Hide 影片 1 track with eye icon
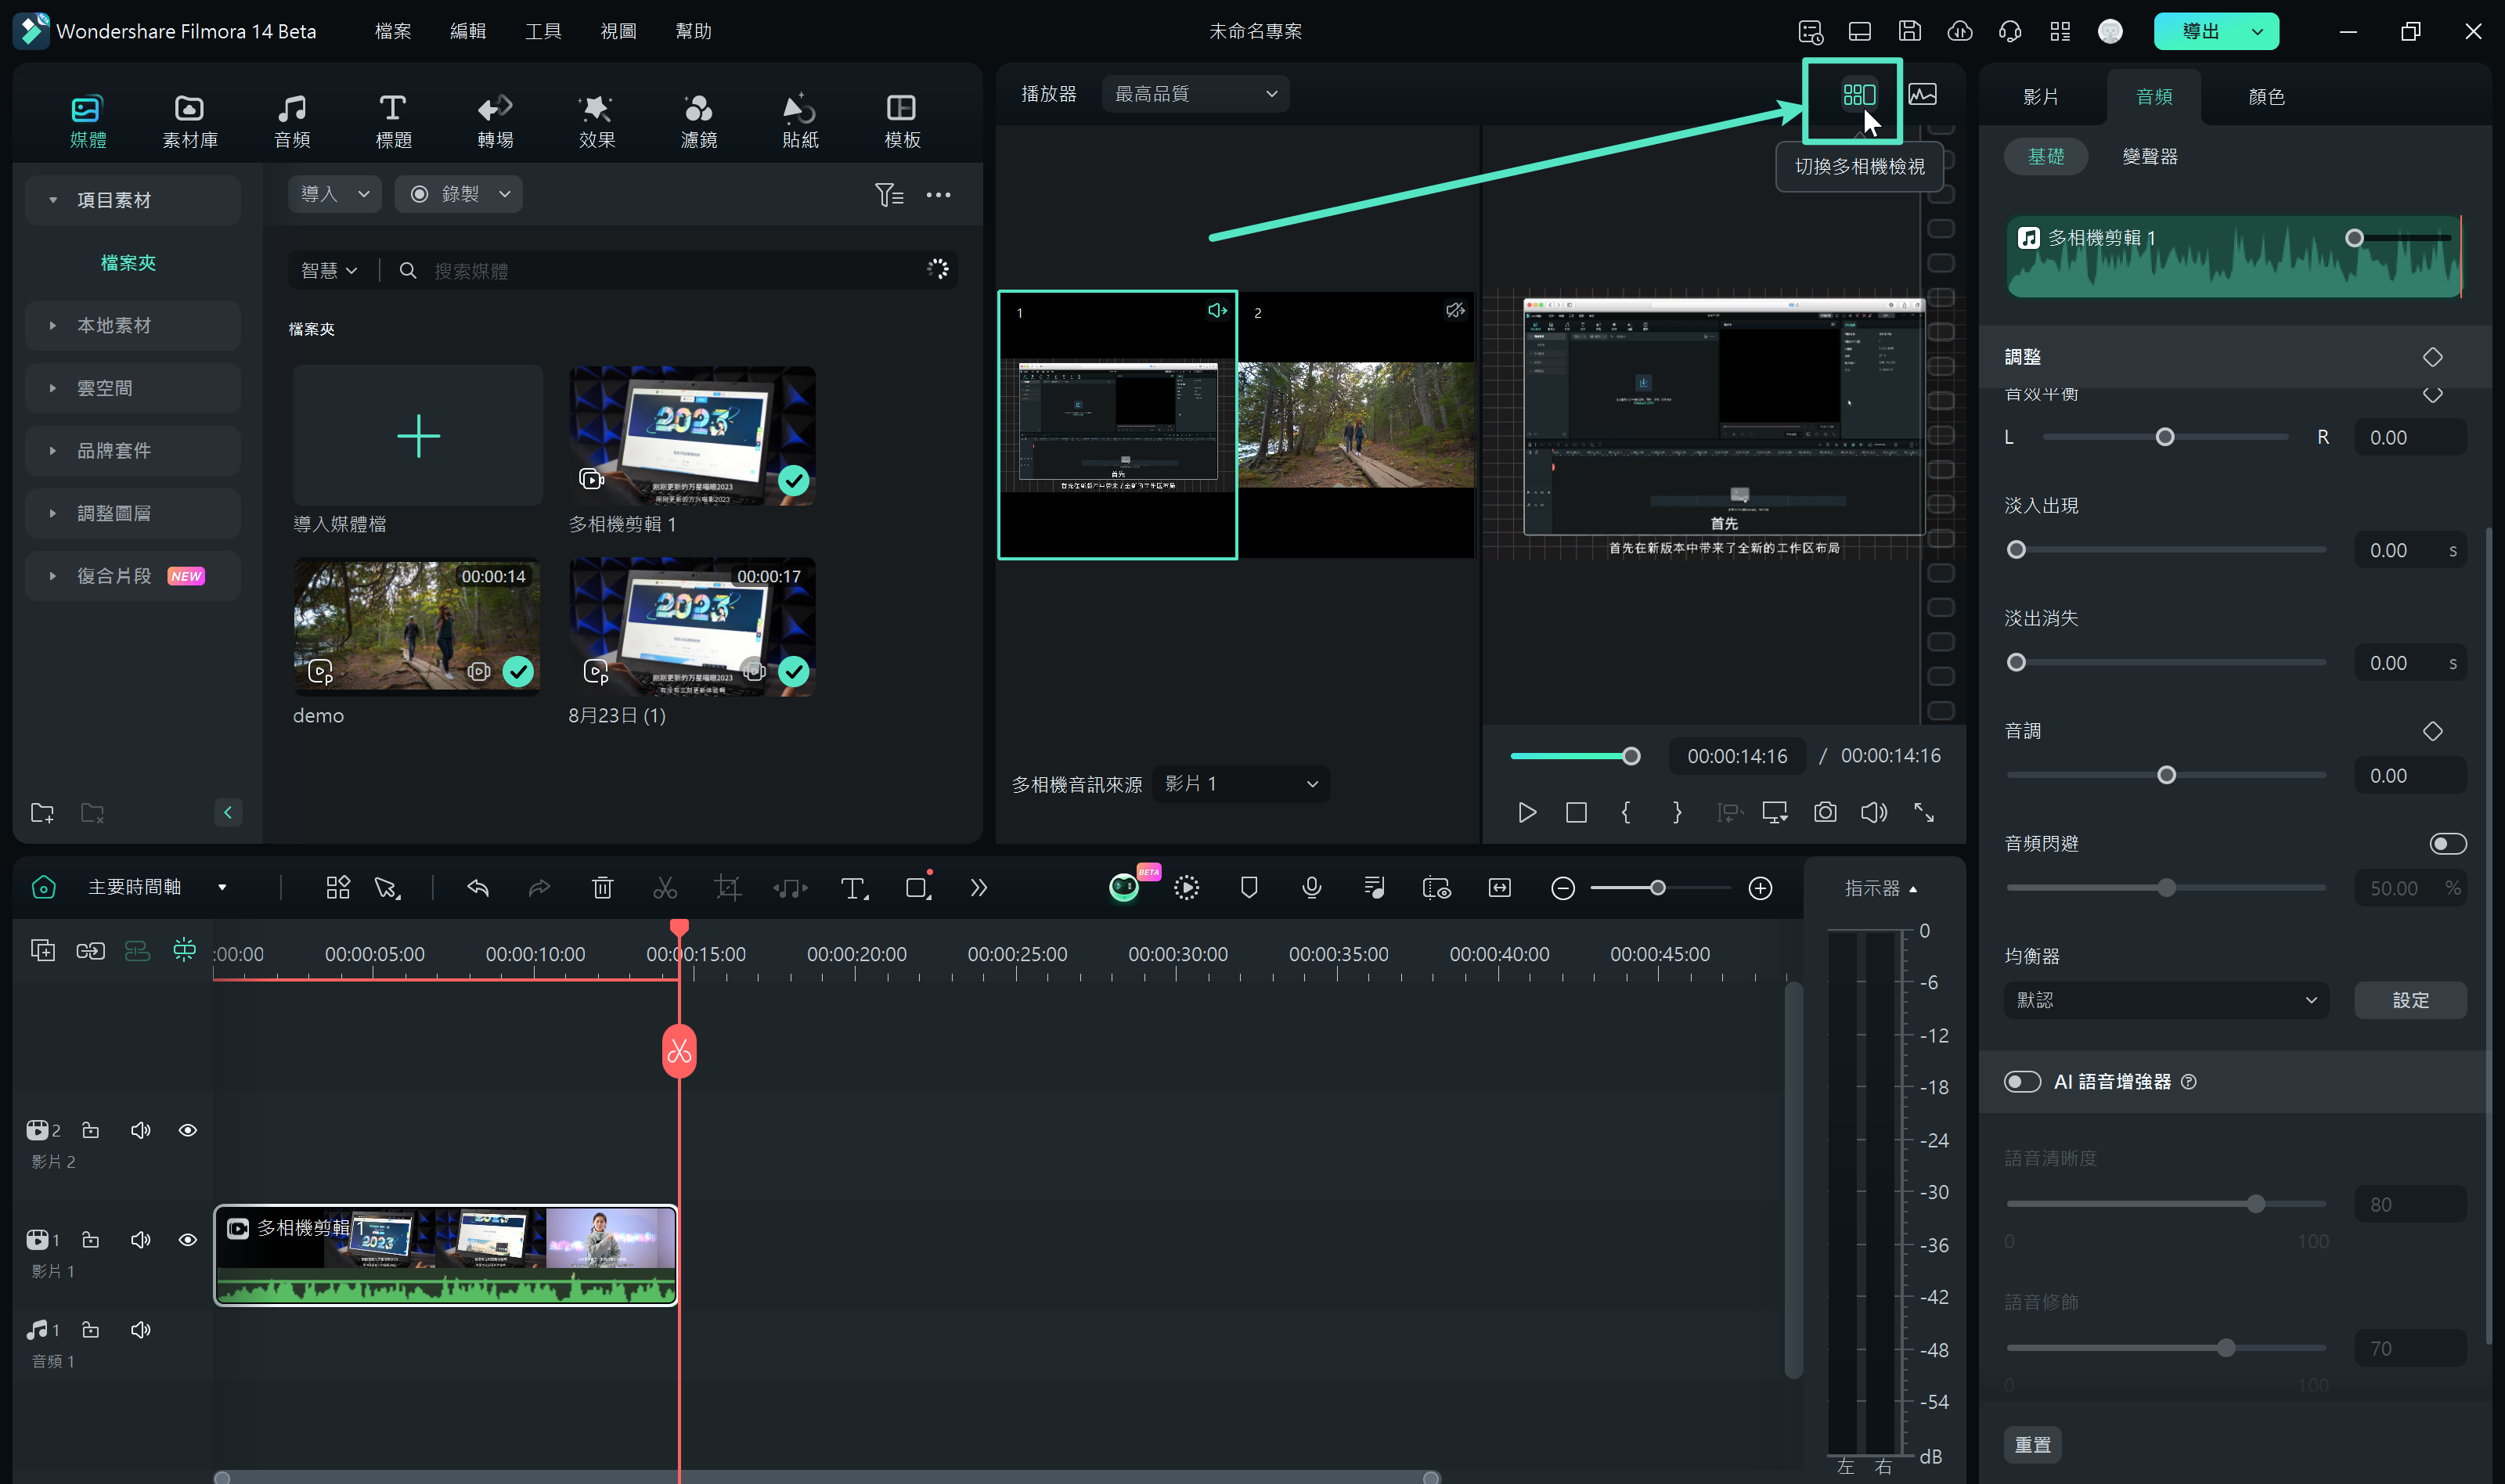This screenshot has height=1484, width=2505. pyautogui.click(x=187, y=1240)
